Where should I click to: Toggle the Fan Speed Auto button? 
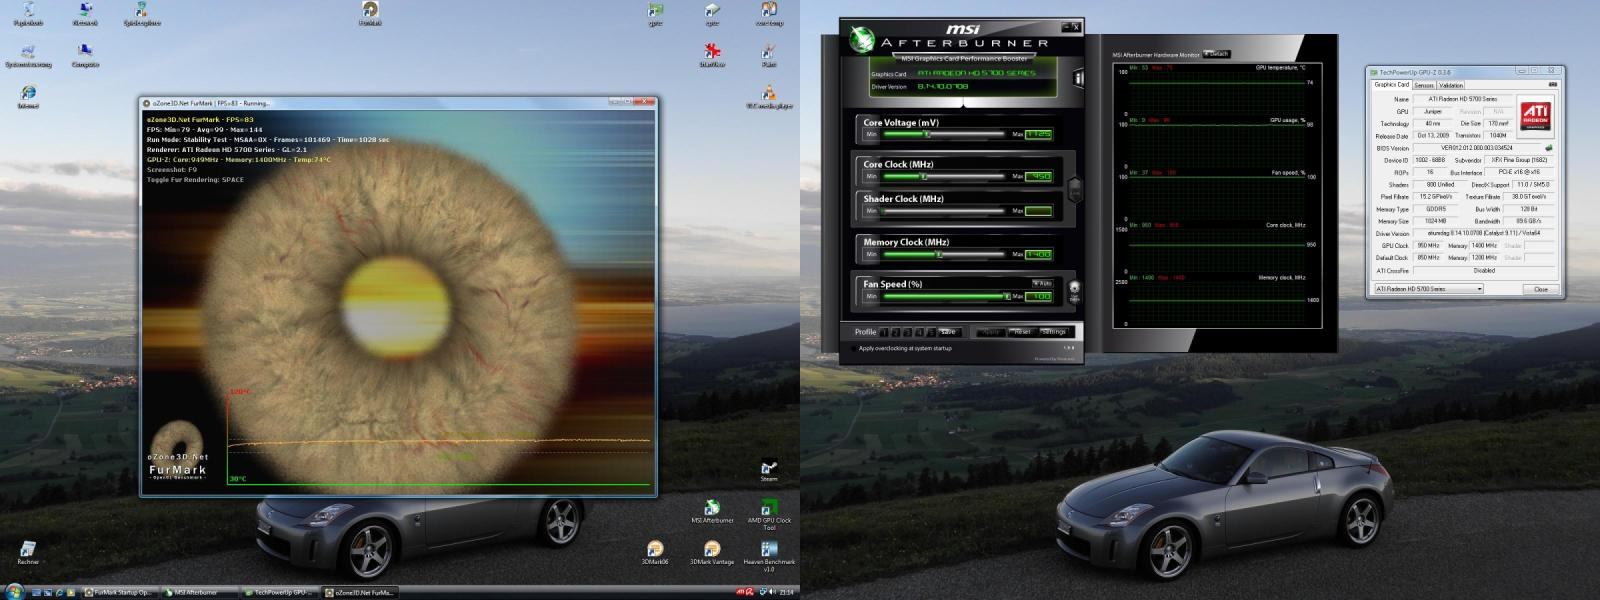[x=1042, y=284]
